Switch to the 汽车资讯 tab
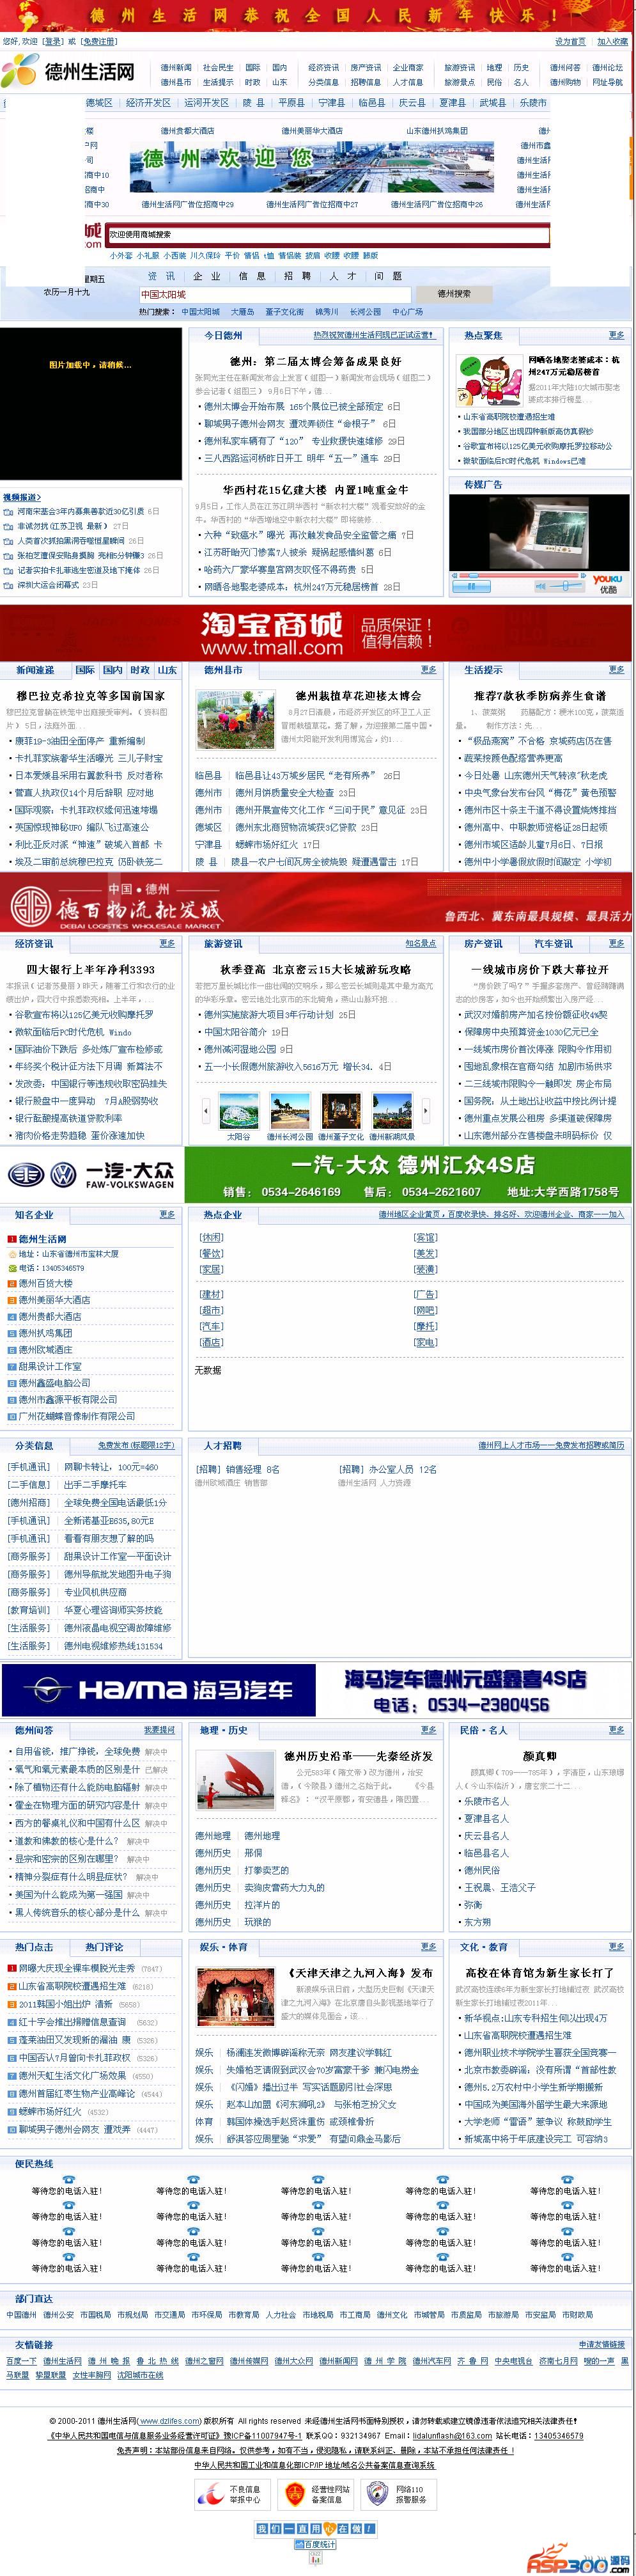The height and width of the screenshot is (2576, 636). pos(553,943)
